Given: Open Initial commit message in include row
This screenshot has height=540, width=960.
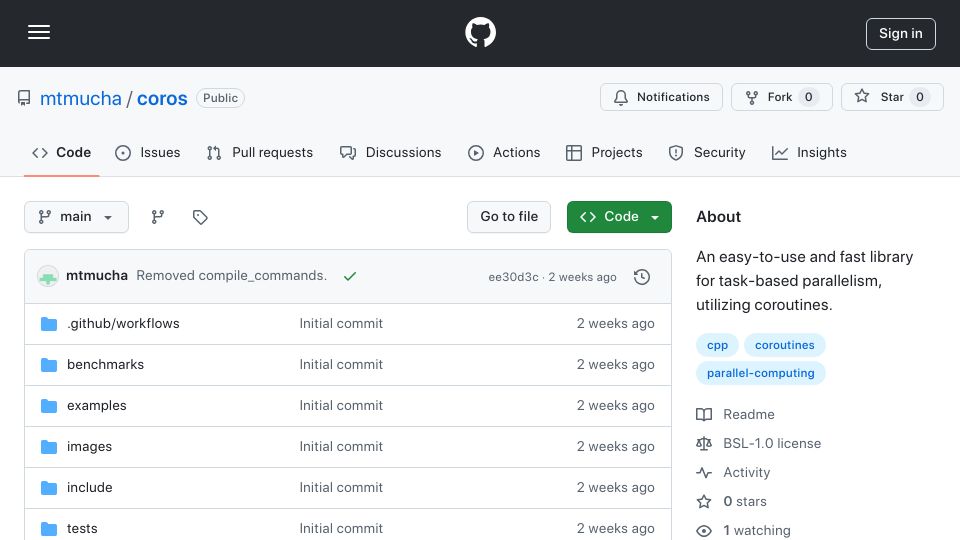Looking at the screenshot, I should click(x=341, y=487).
